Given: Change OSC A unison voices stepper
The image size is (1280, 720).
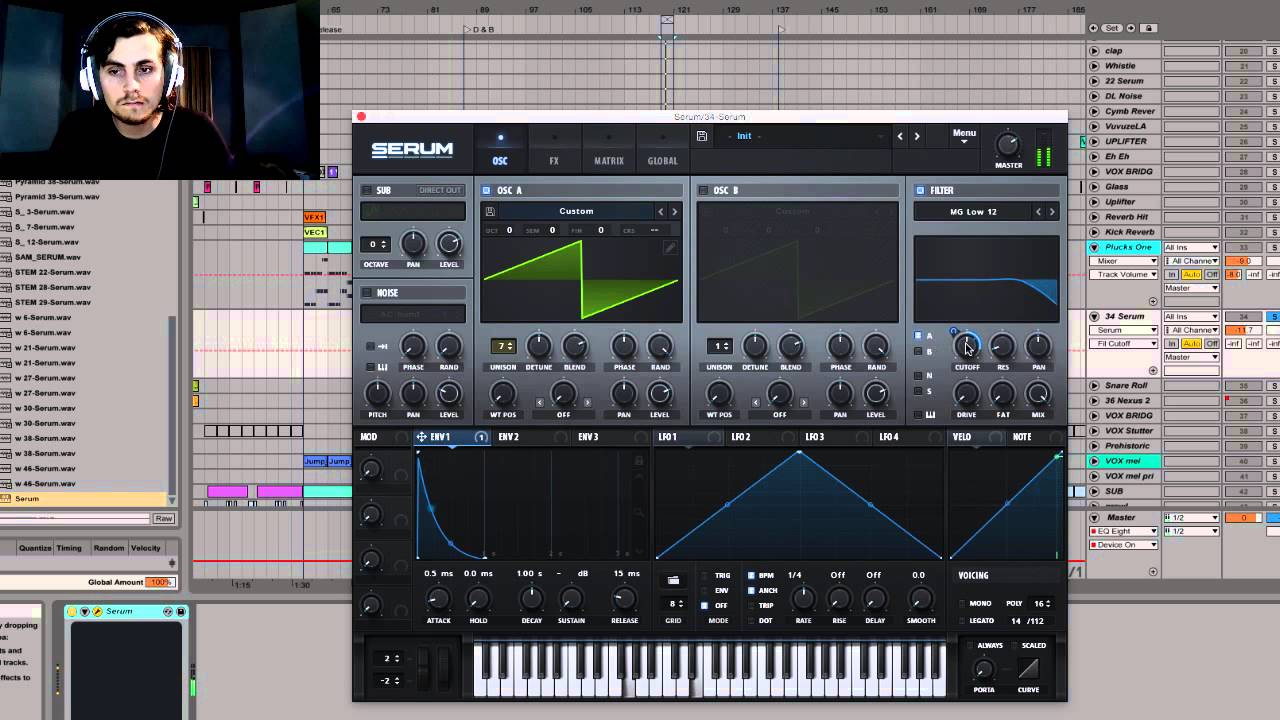Looking at the screenshot, I should click(503, 346).
